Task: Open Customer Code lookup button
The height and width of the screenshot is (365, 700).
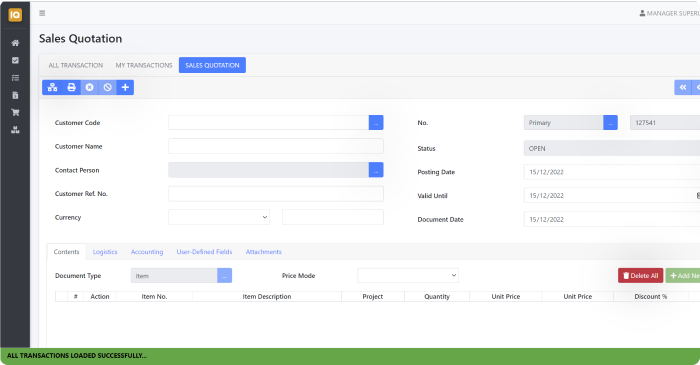Action: [x=376, y=123]
